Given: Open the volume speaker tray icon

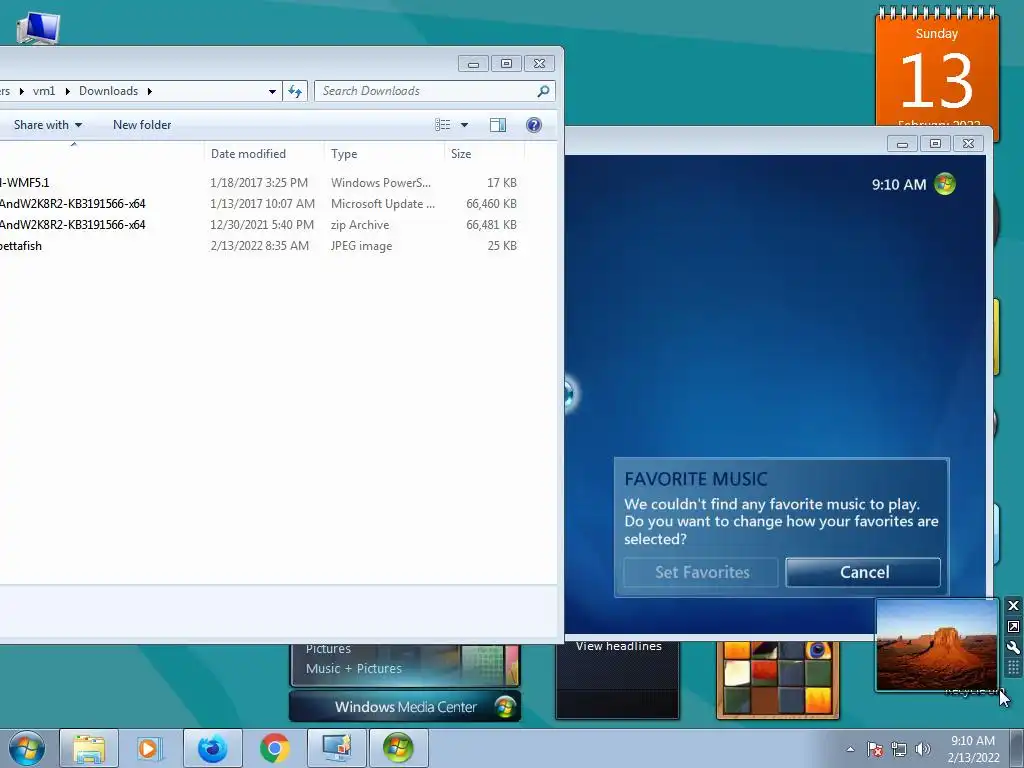Looking at the screenshot, I should click(923, 749).
